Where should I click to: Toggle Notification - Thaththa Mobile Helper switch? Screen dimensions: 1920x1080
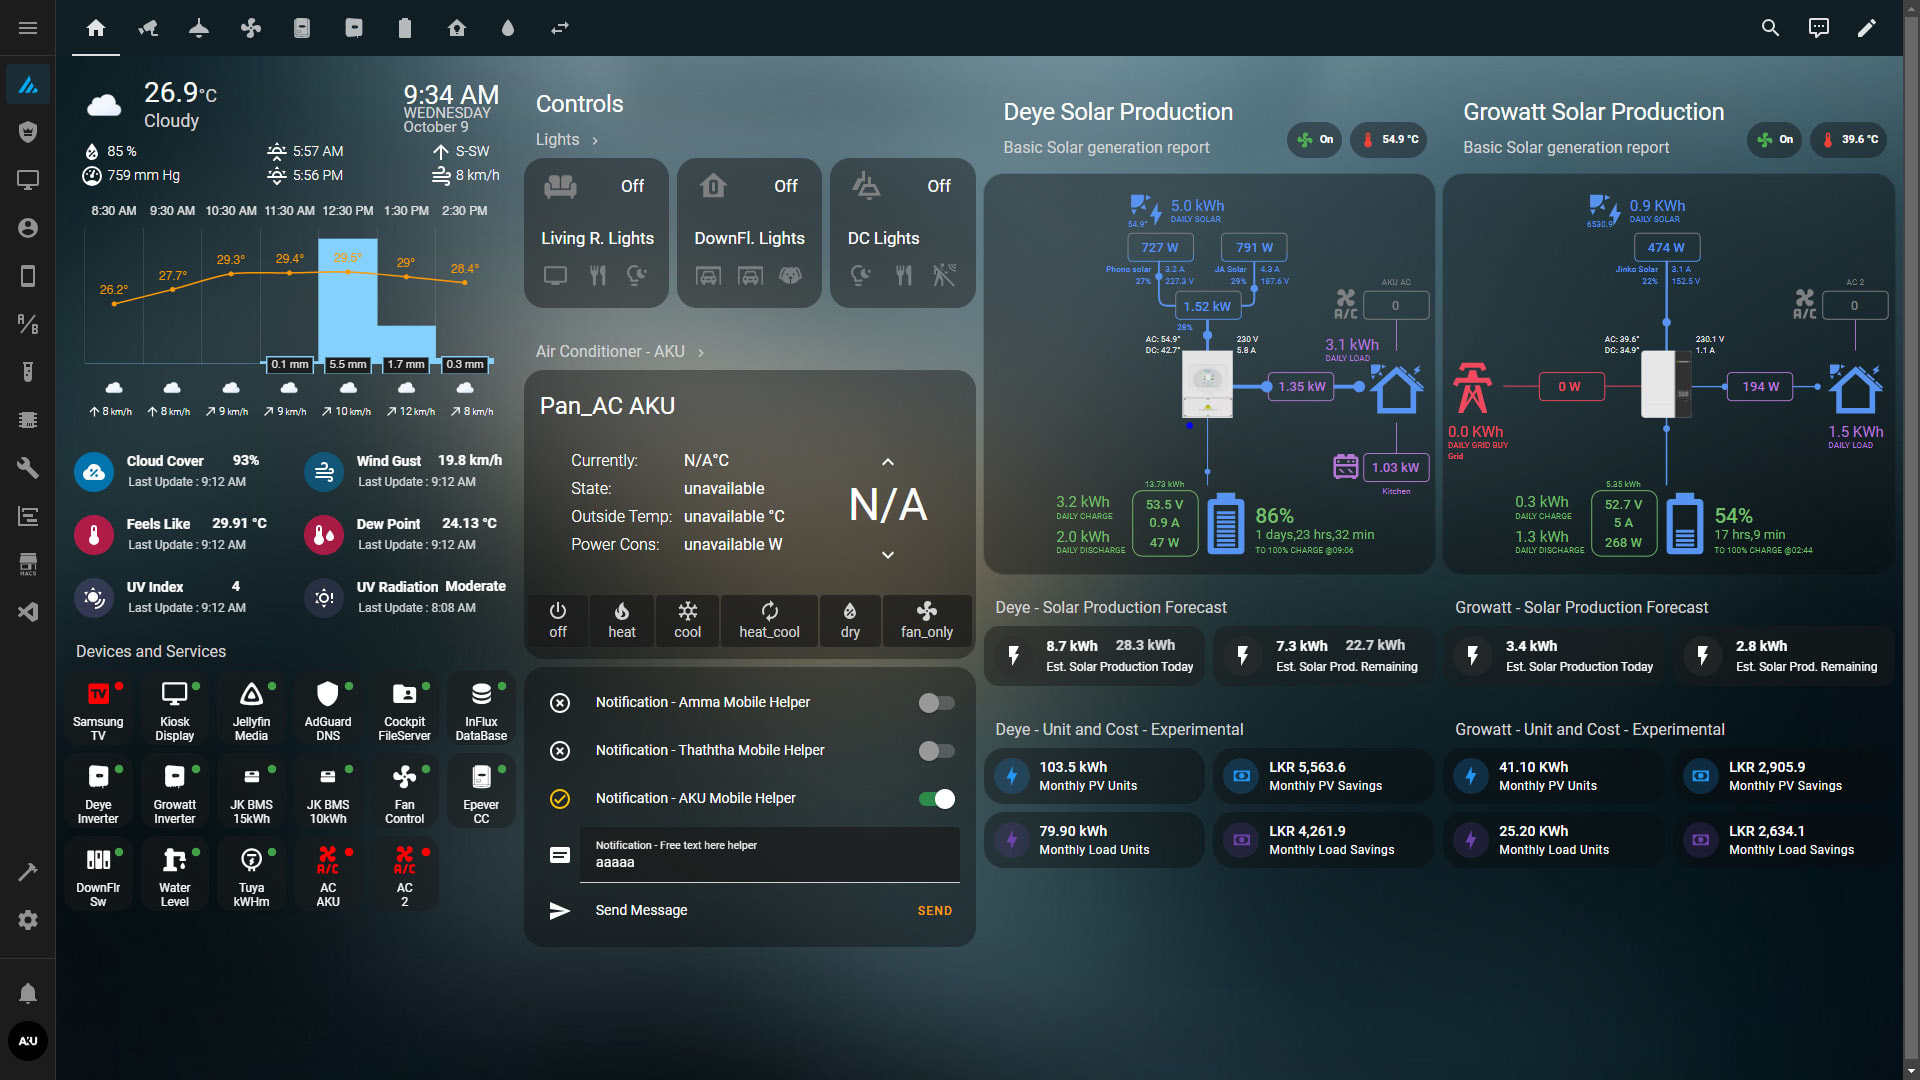coord(936,751)
